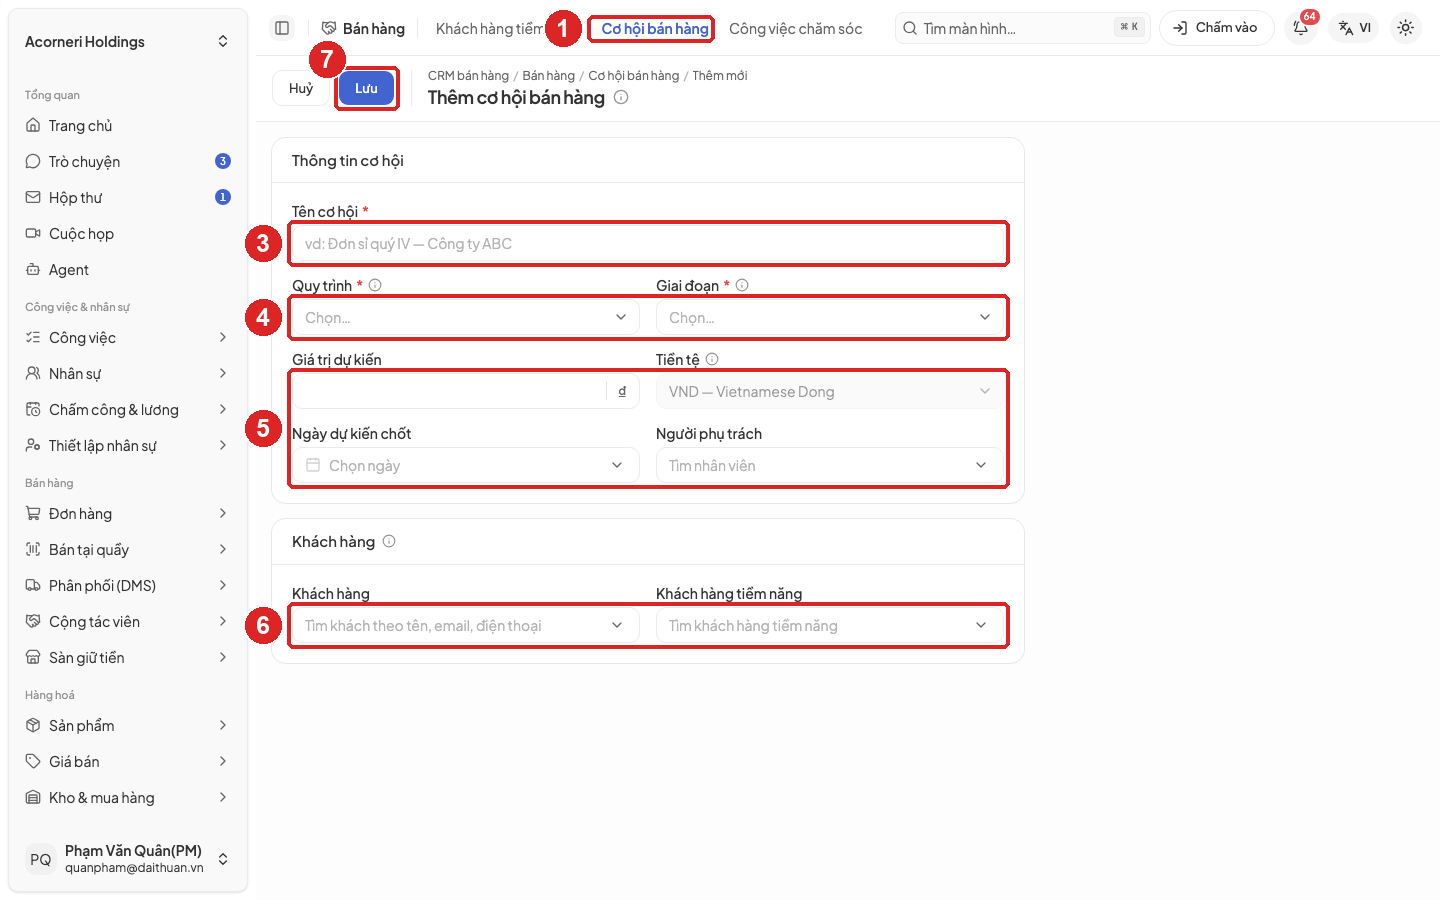The width and height of the screenshot is (1440, 900).
Task: Expand Chấm công & lương sidebar group
Action: point(128,410)
